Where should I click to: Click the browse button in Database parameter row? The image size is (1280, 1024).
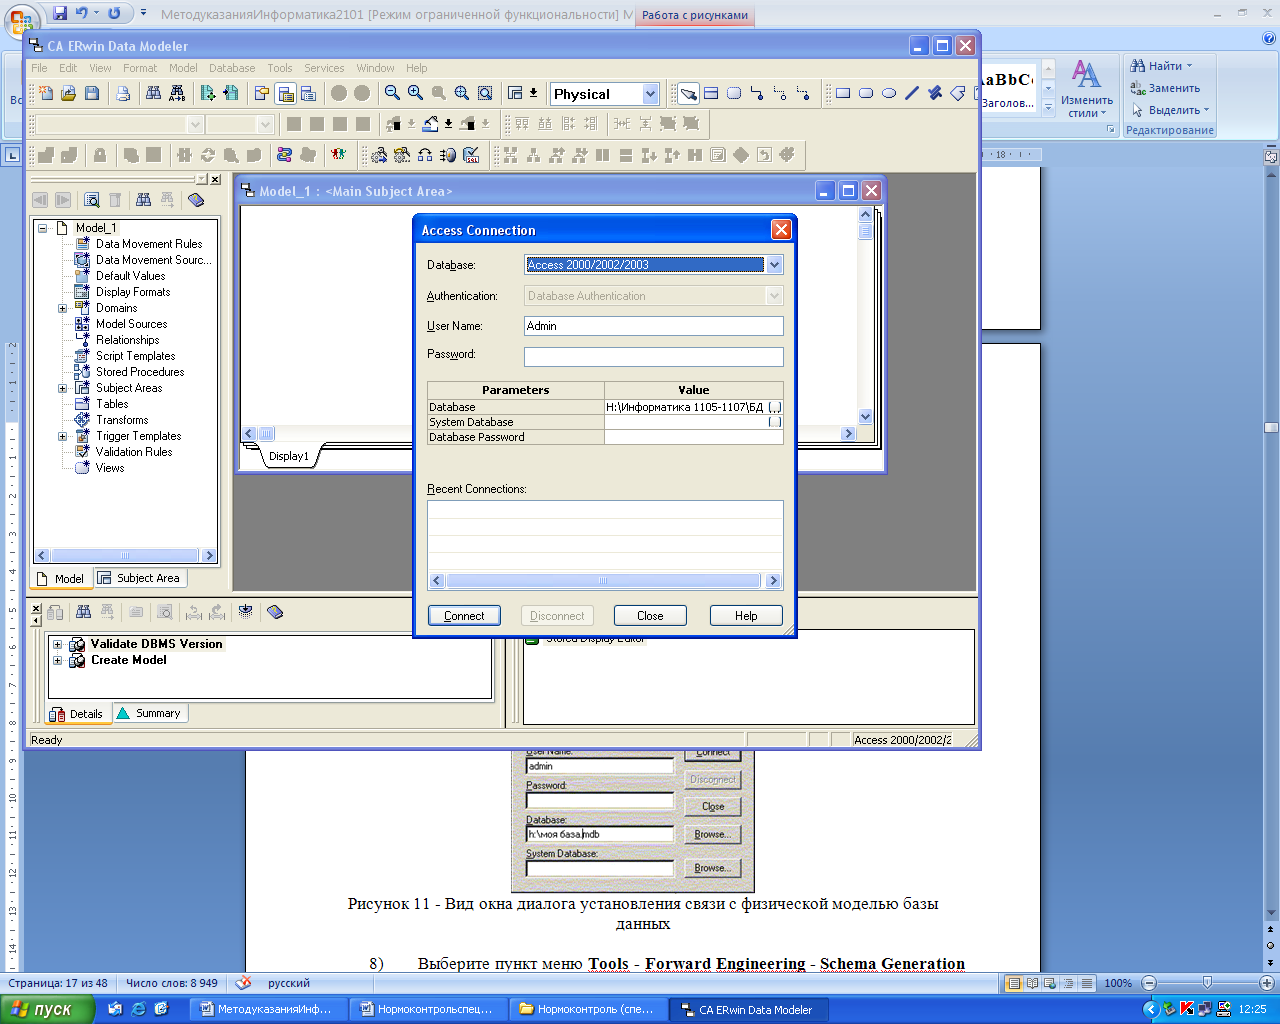[x=775, y=407]
